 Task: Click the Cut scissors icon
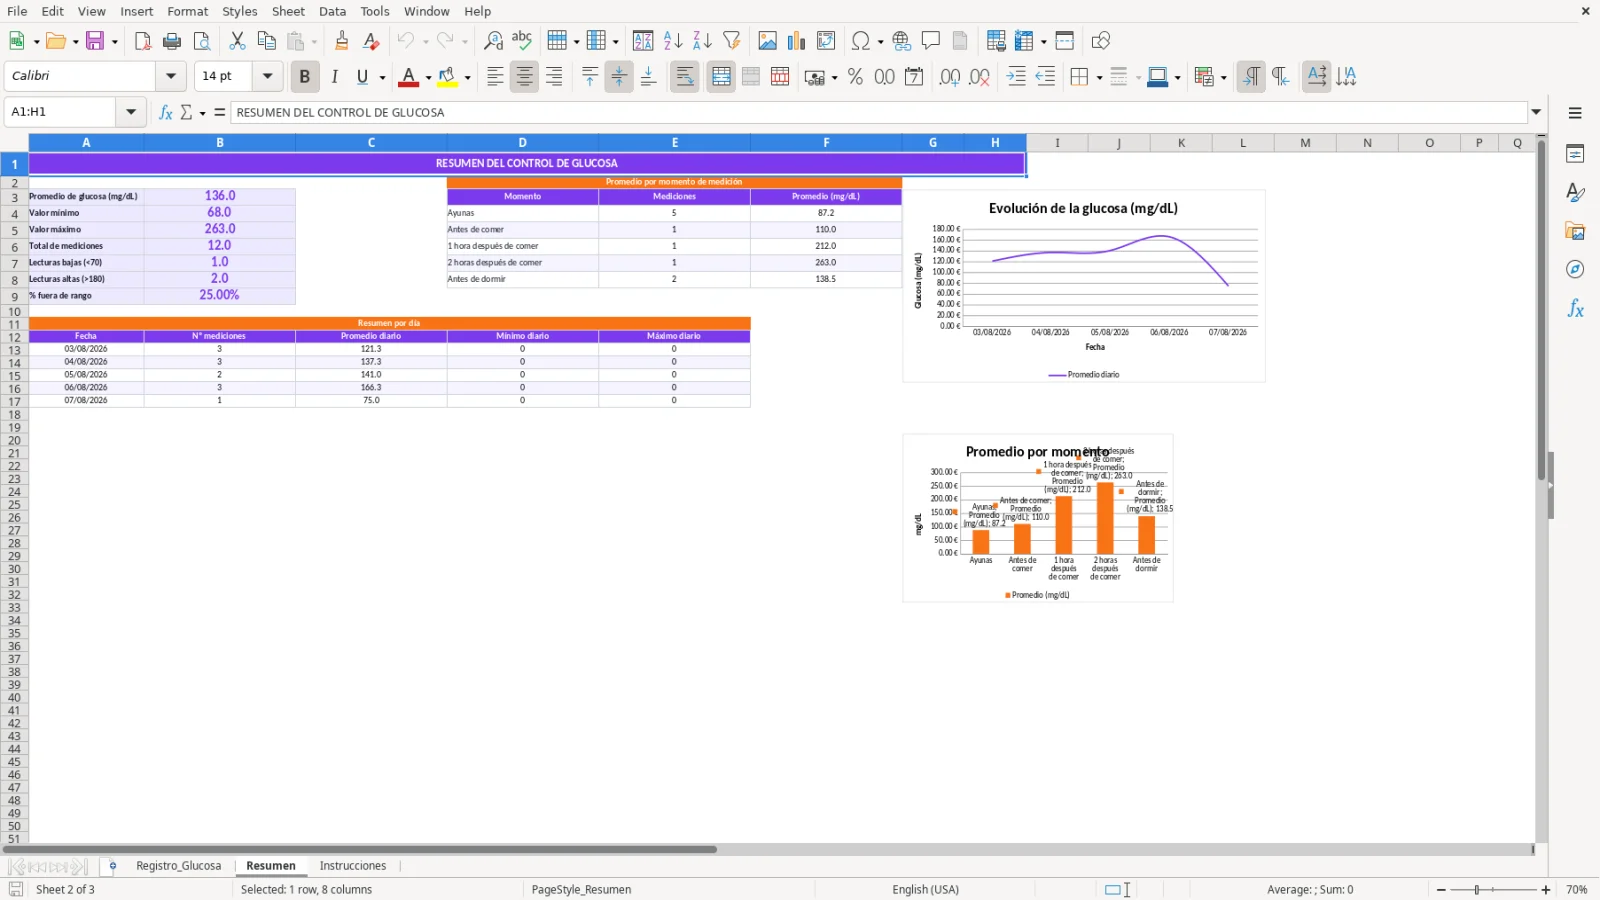click(237, 41)
